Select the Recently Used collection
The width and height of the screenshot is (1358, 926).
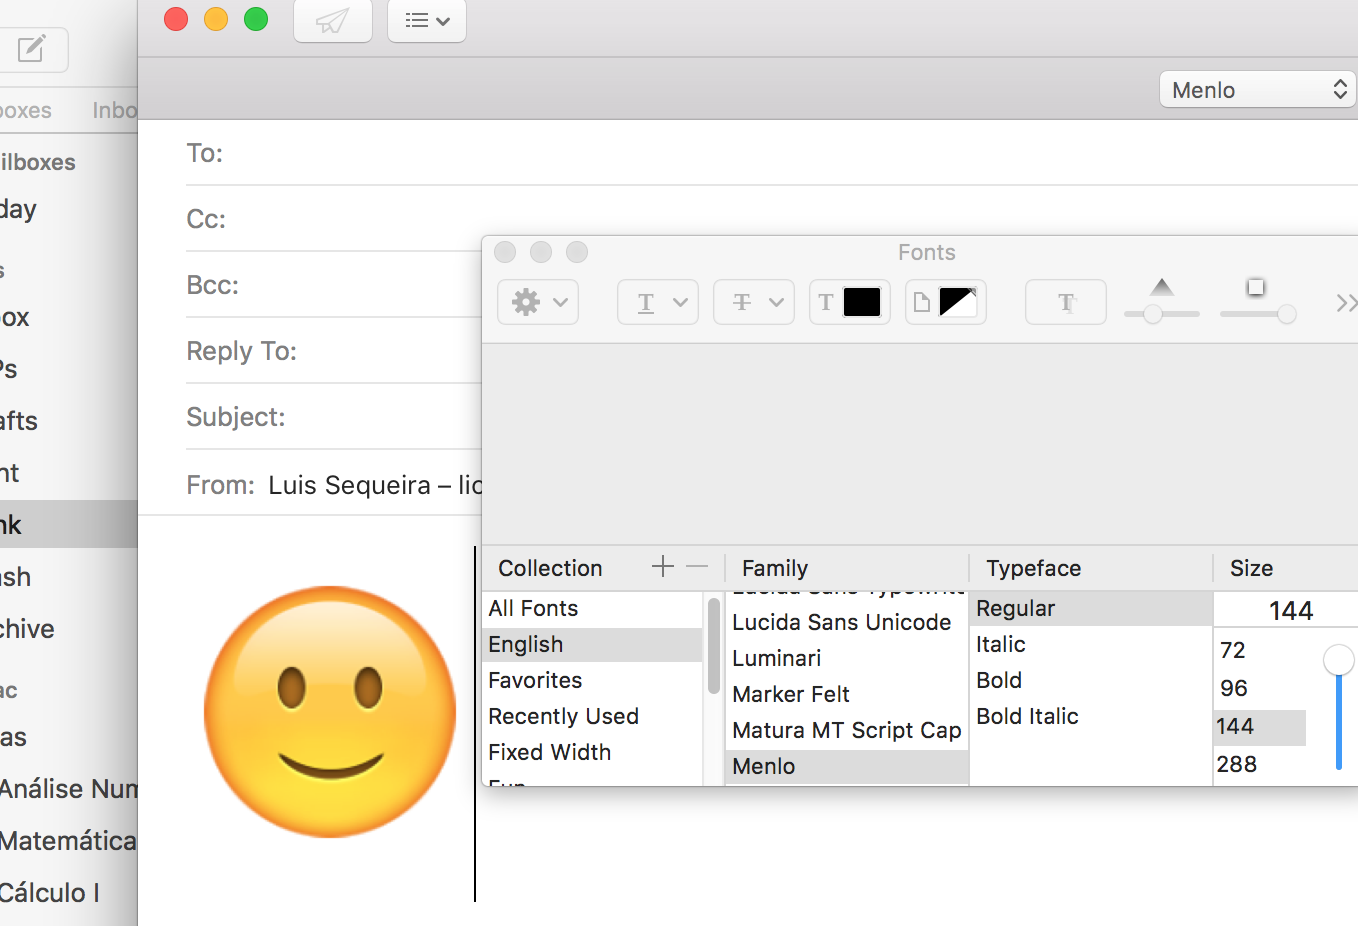563,716
